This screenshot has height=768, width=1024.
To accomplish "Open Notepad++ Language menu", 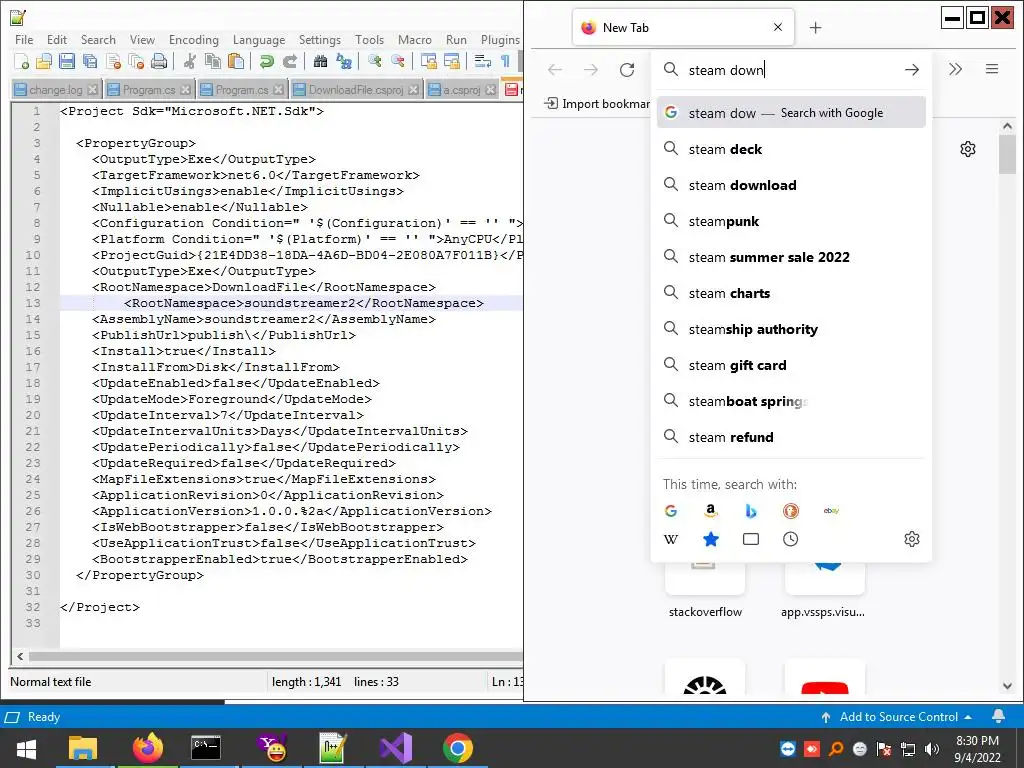I will 259,40.
